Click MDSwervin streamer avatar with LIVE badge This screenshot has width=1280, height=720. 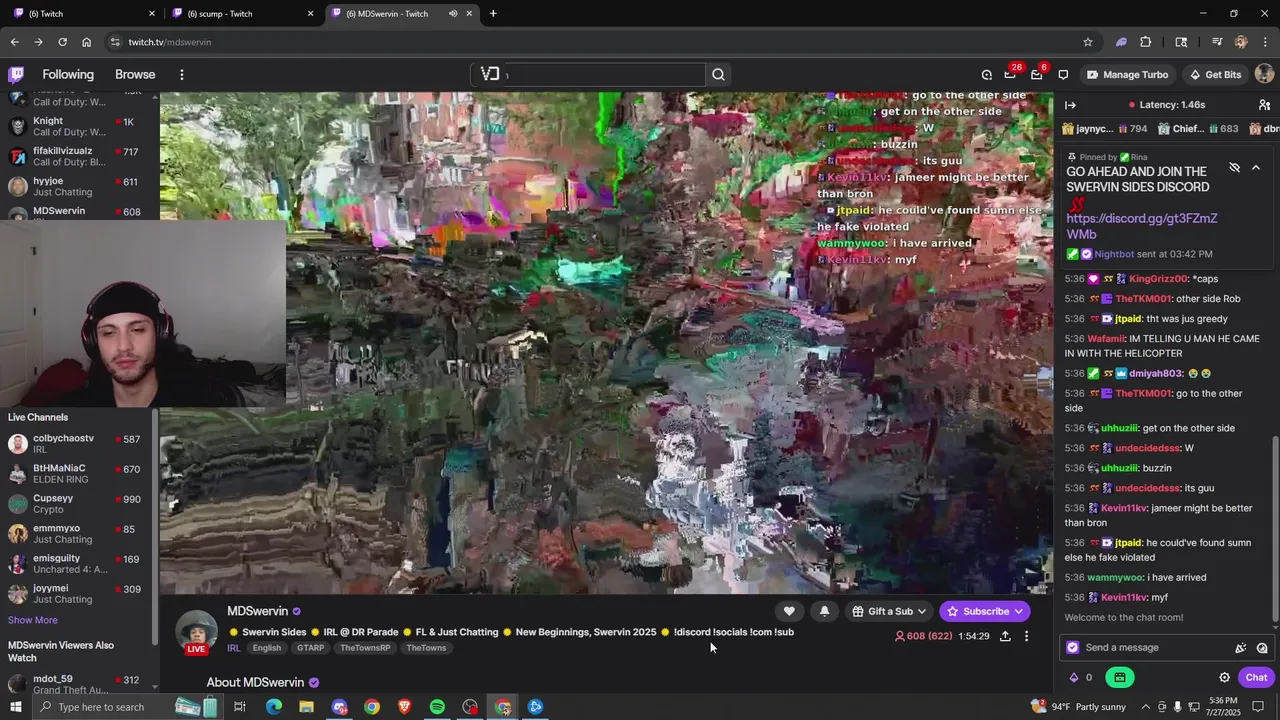(x=196, y=632)
